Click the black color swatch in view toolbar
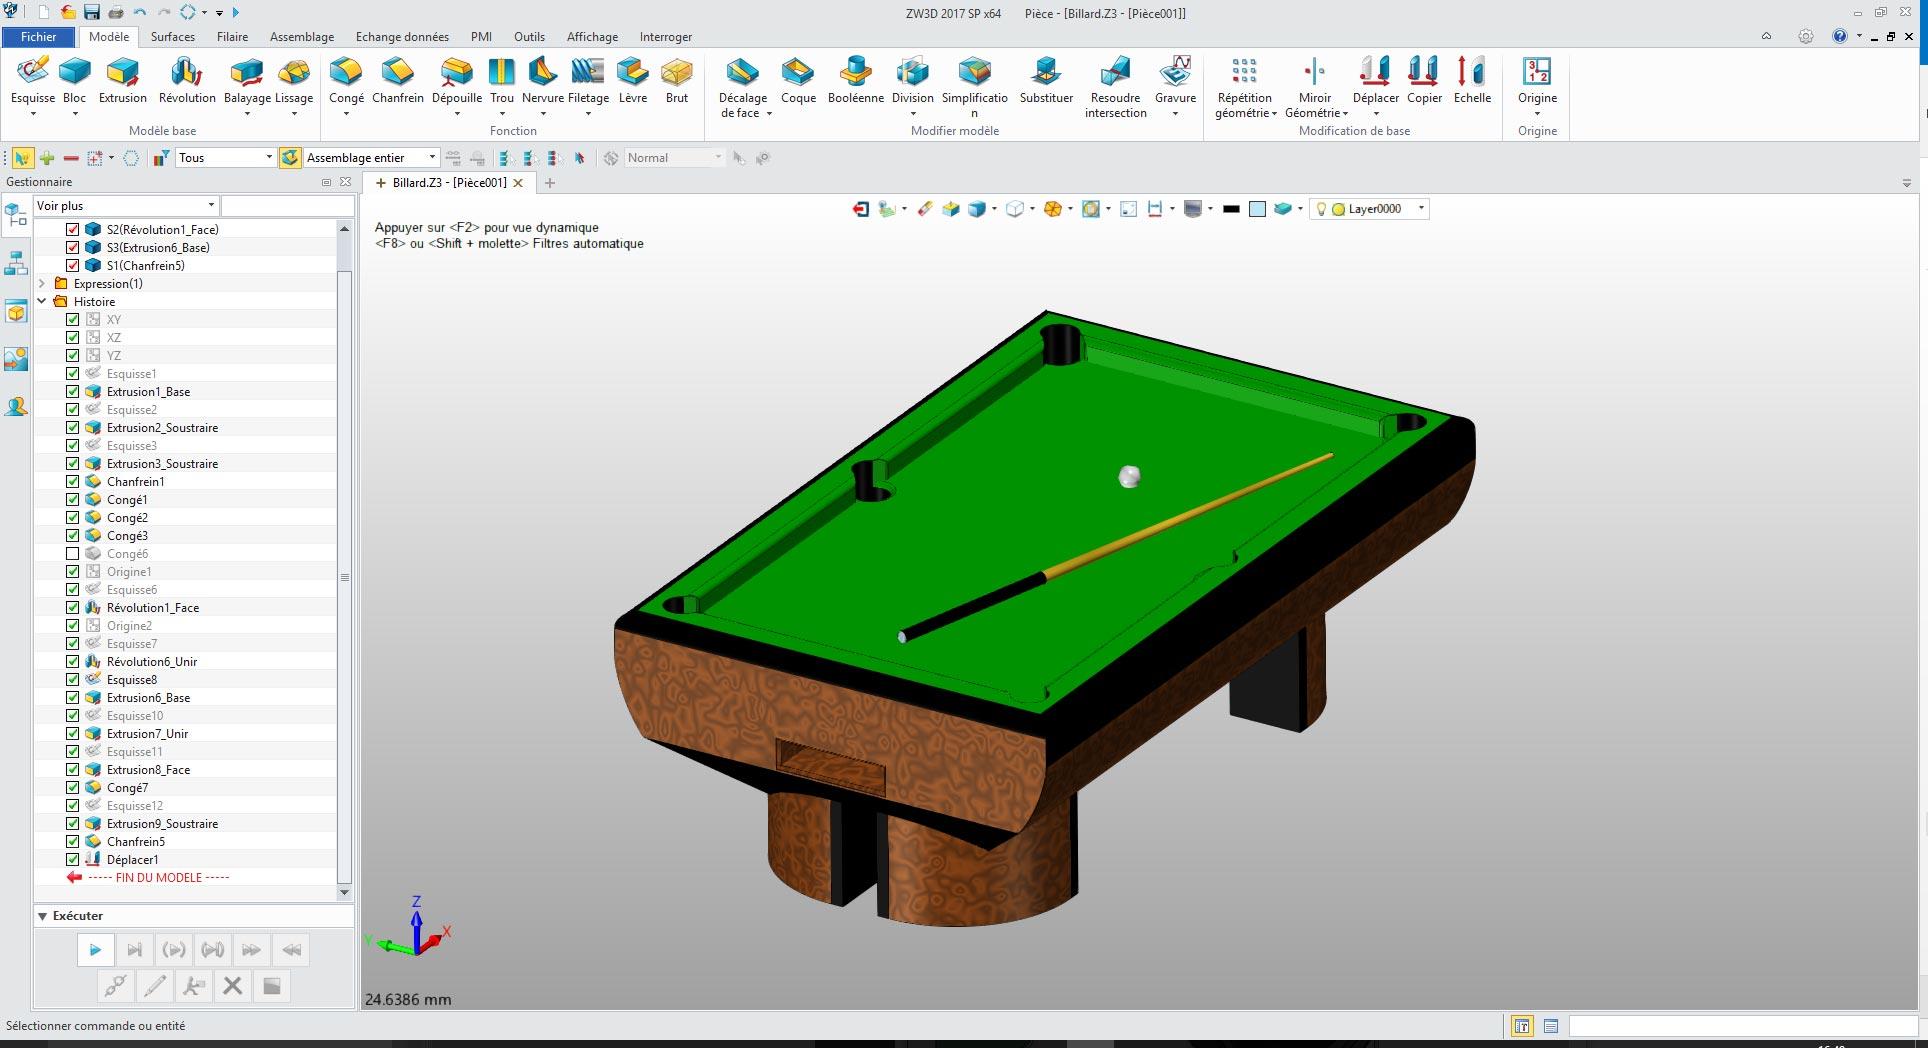This screenshot has height=1048, width=1928. click(1231, 209)
